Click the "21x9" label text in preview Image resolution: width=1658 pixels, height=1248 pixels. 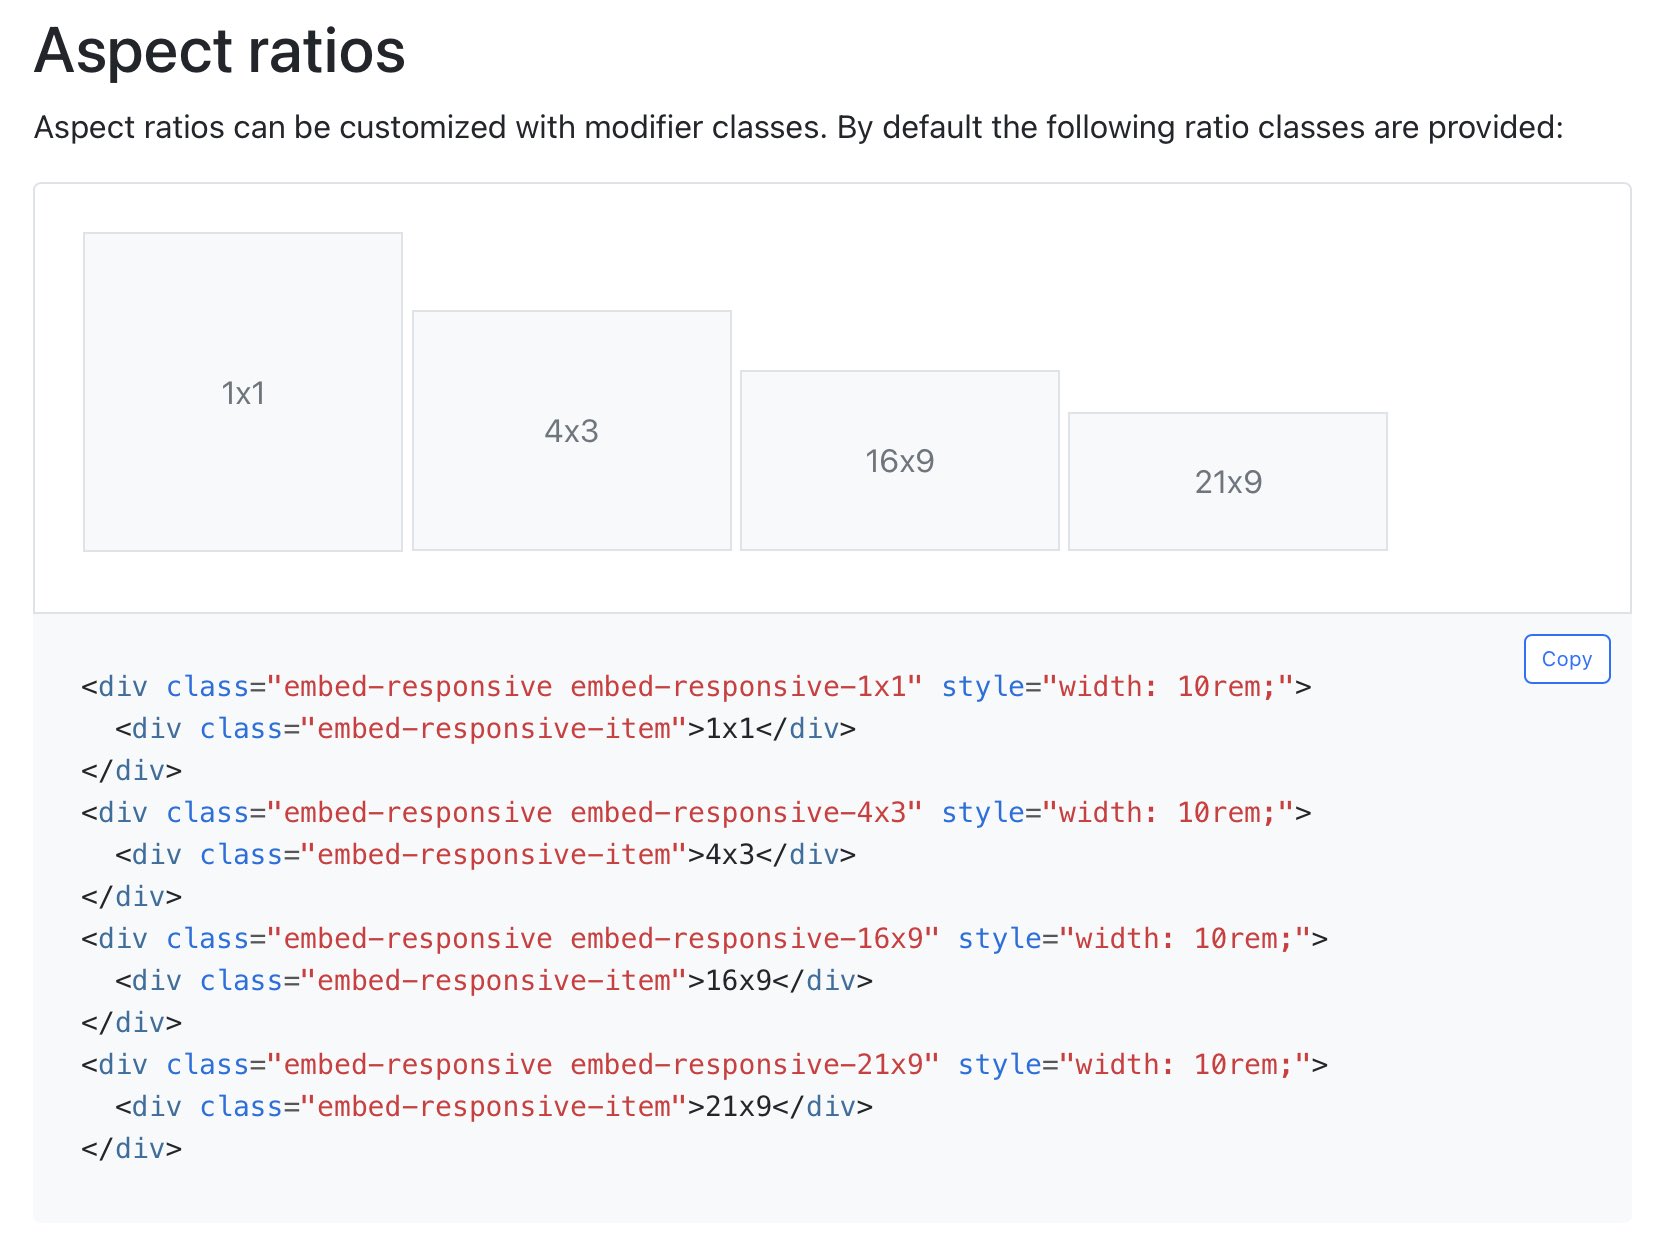(x=1228, y=482)
